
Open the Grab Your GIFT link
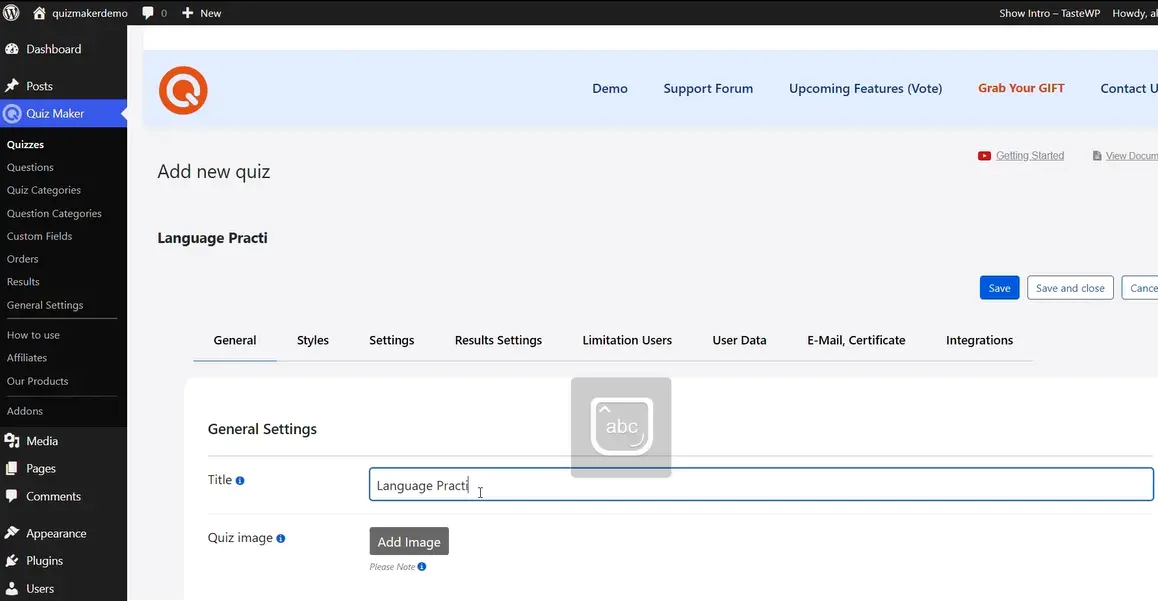pos(1021,88)
